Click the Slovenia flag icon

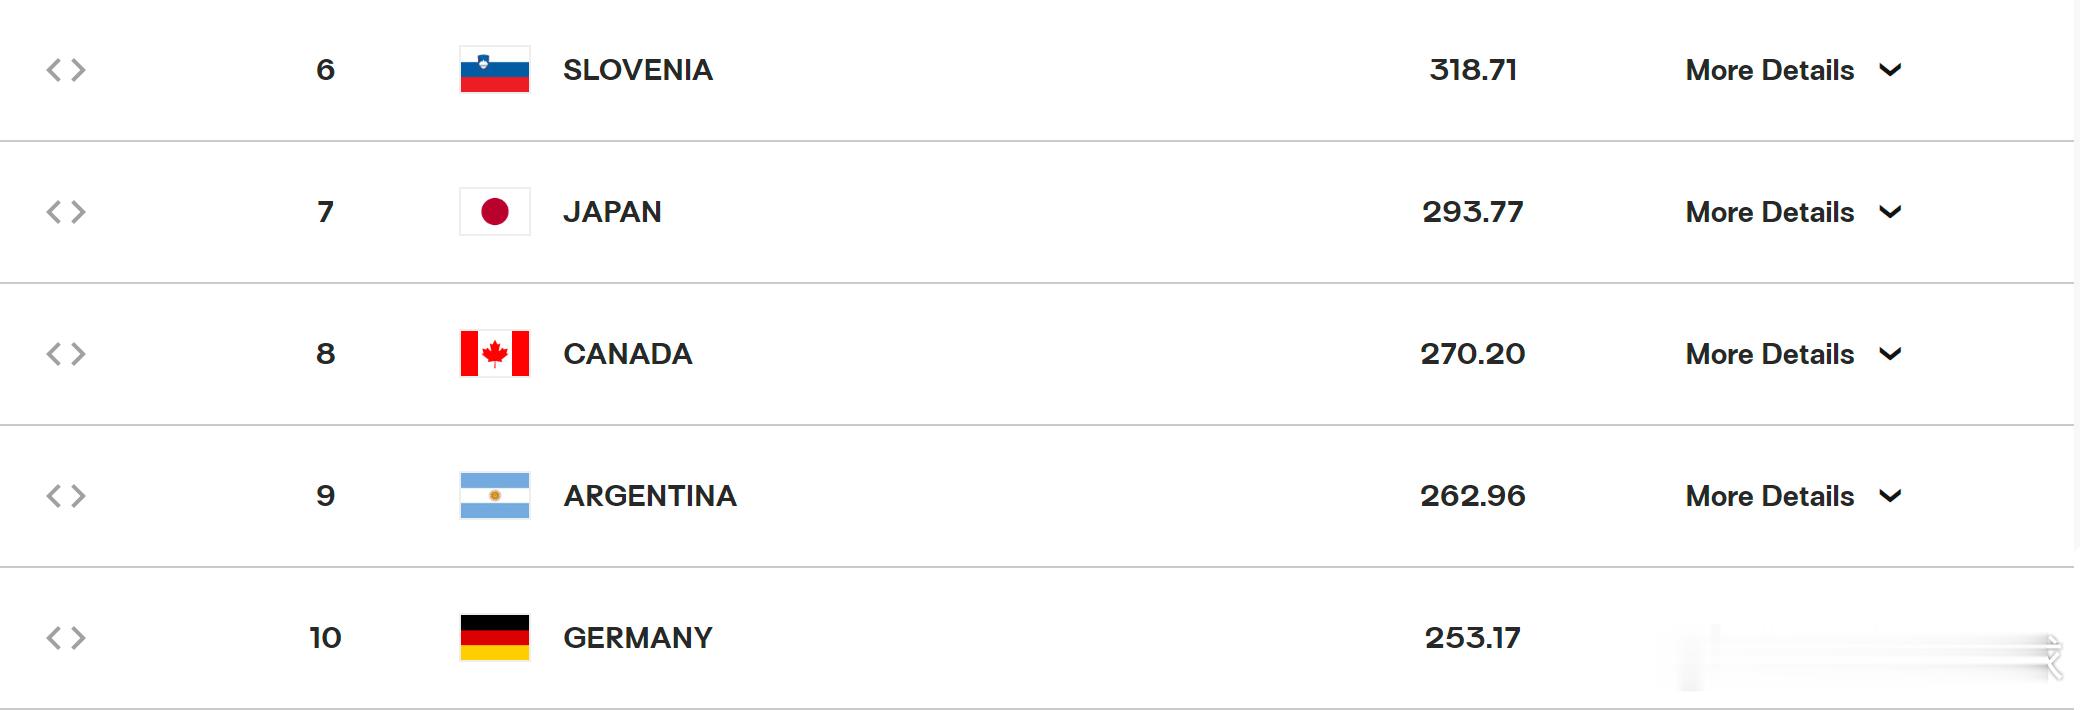pos(494,70)
